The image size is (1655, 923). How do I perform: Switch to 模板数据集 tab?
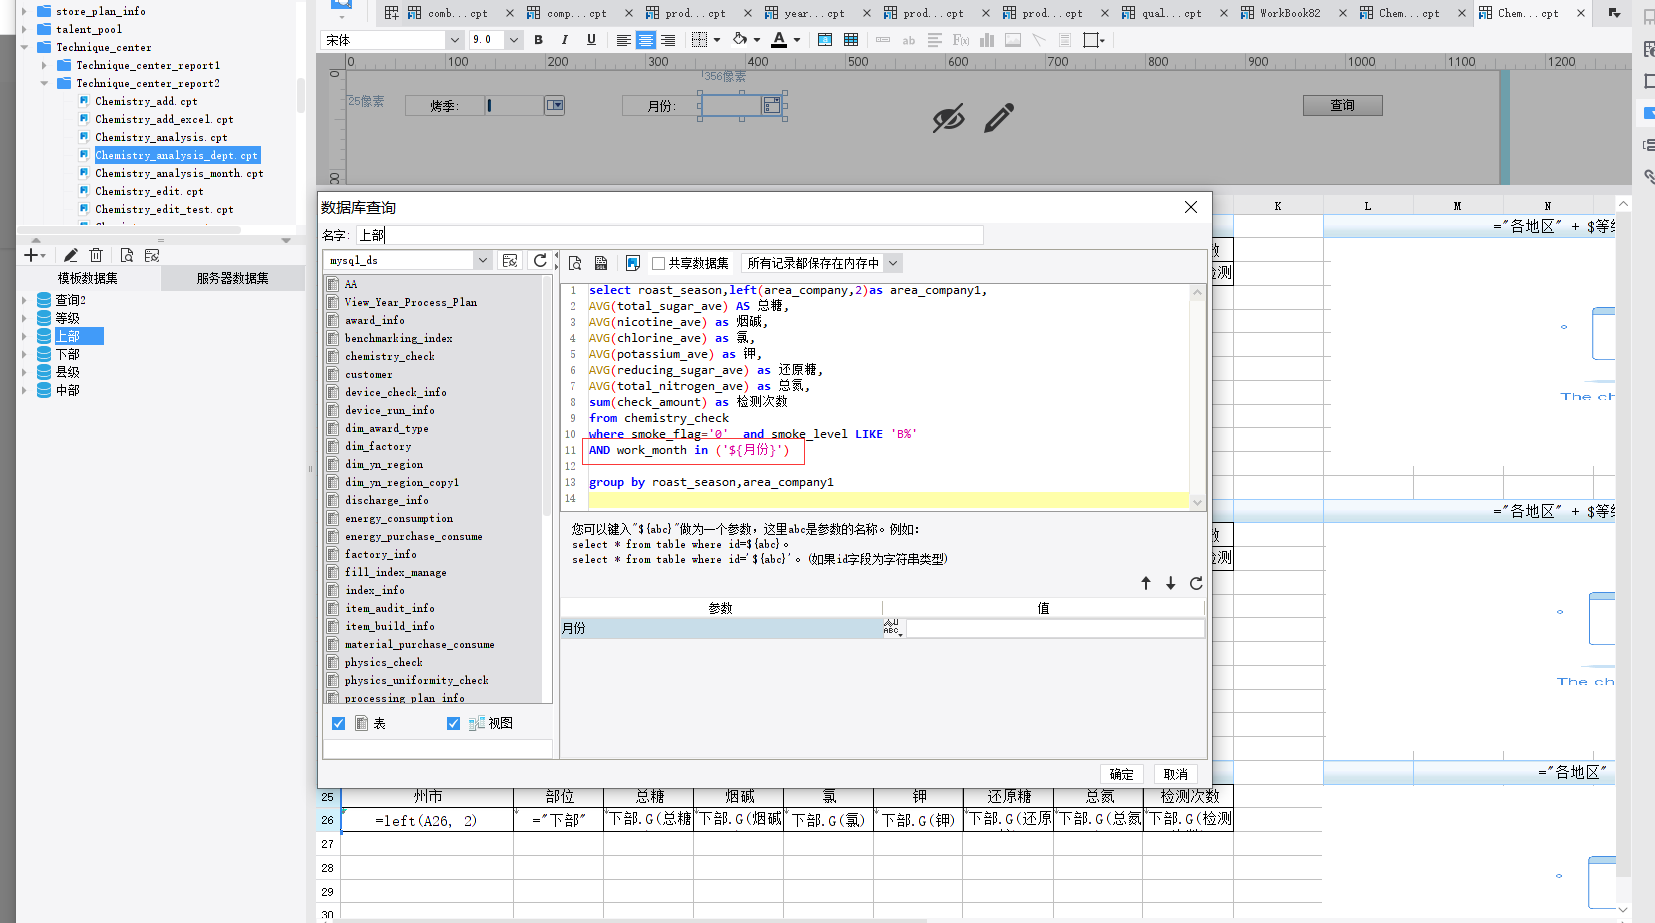pyautogui.click(x=88, y=278)
